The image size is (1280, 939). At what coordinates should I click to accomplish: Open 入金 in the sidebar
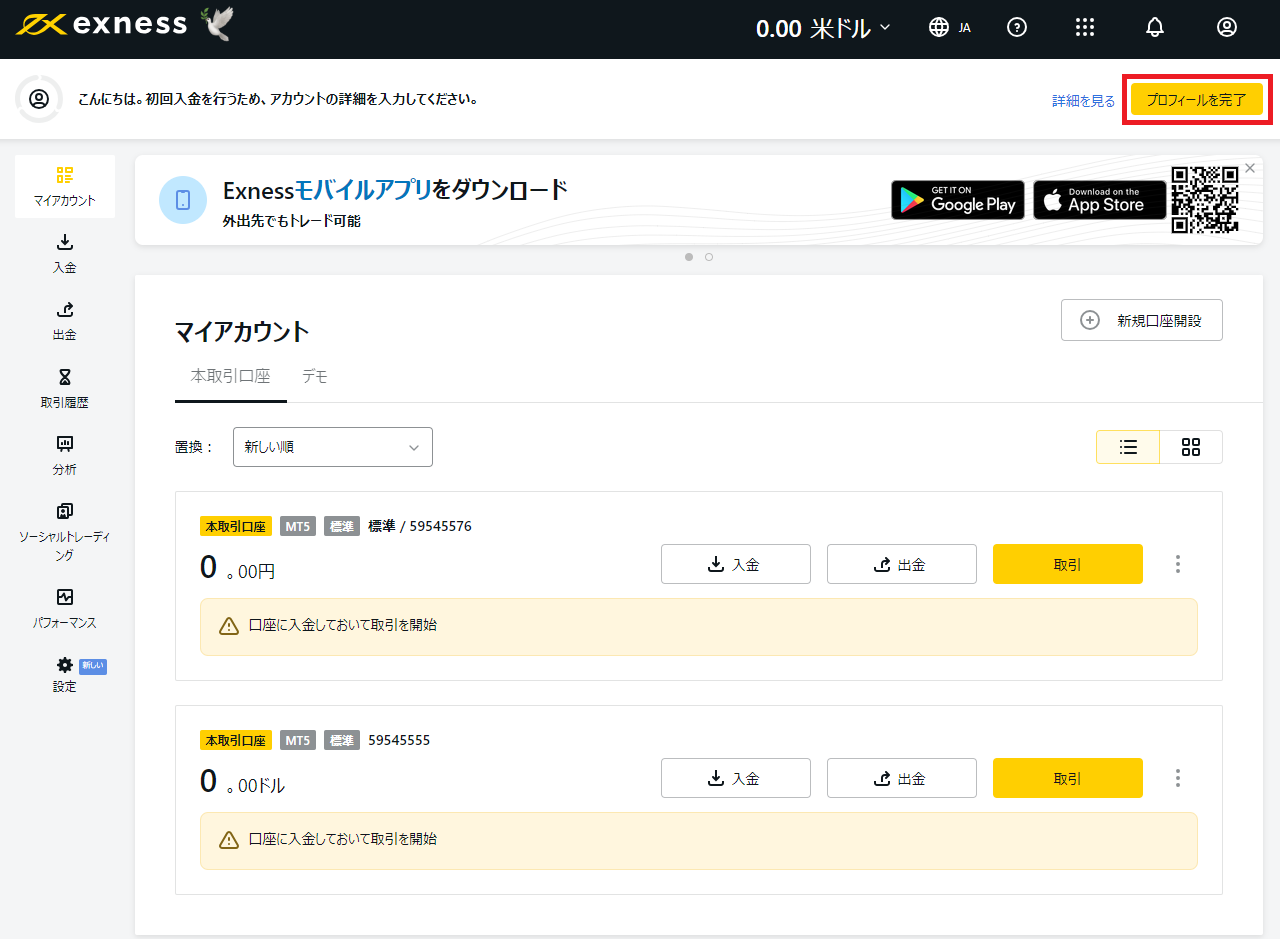click(x=65, y=254)
